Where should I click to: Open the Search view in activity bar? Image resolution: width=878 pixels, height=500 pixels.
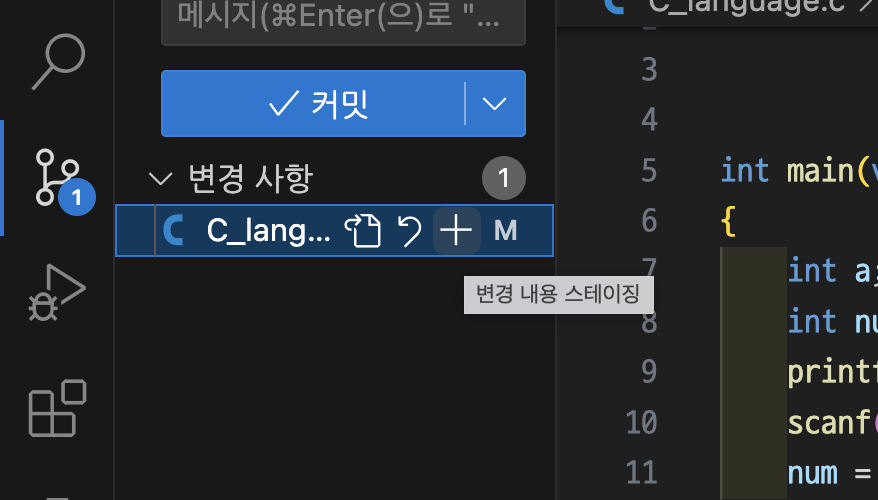[x=58, y=61]
